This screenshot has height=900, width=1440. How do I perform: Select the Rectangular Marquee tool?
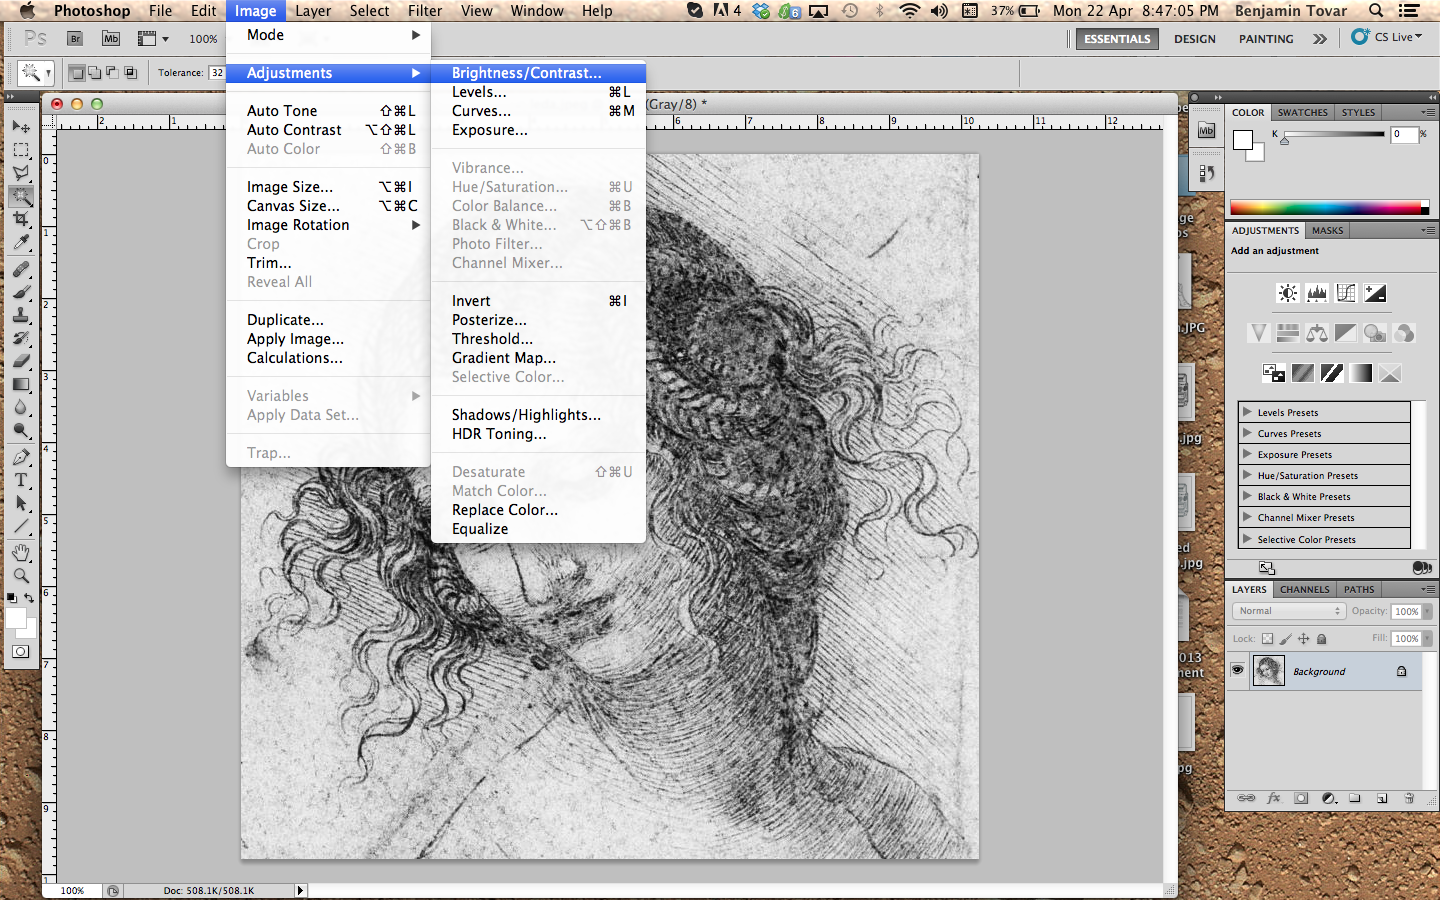21,150
